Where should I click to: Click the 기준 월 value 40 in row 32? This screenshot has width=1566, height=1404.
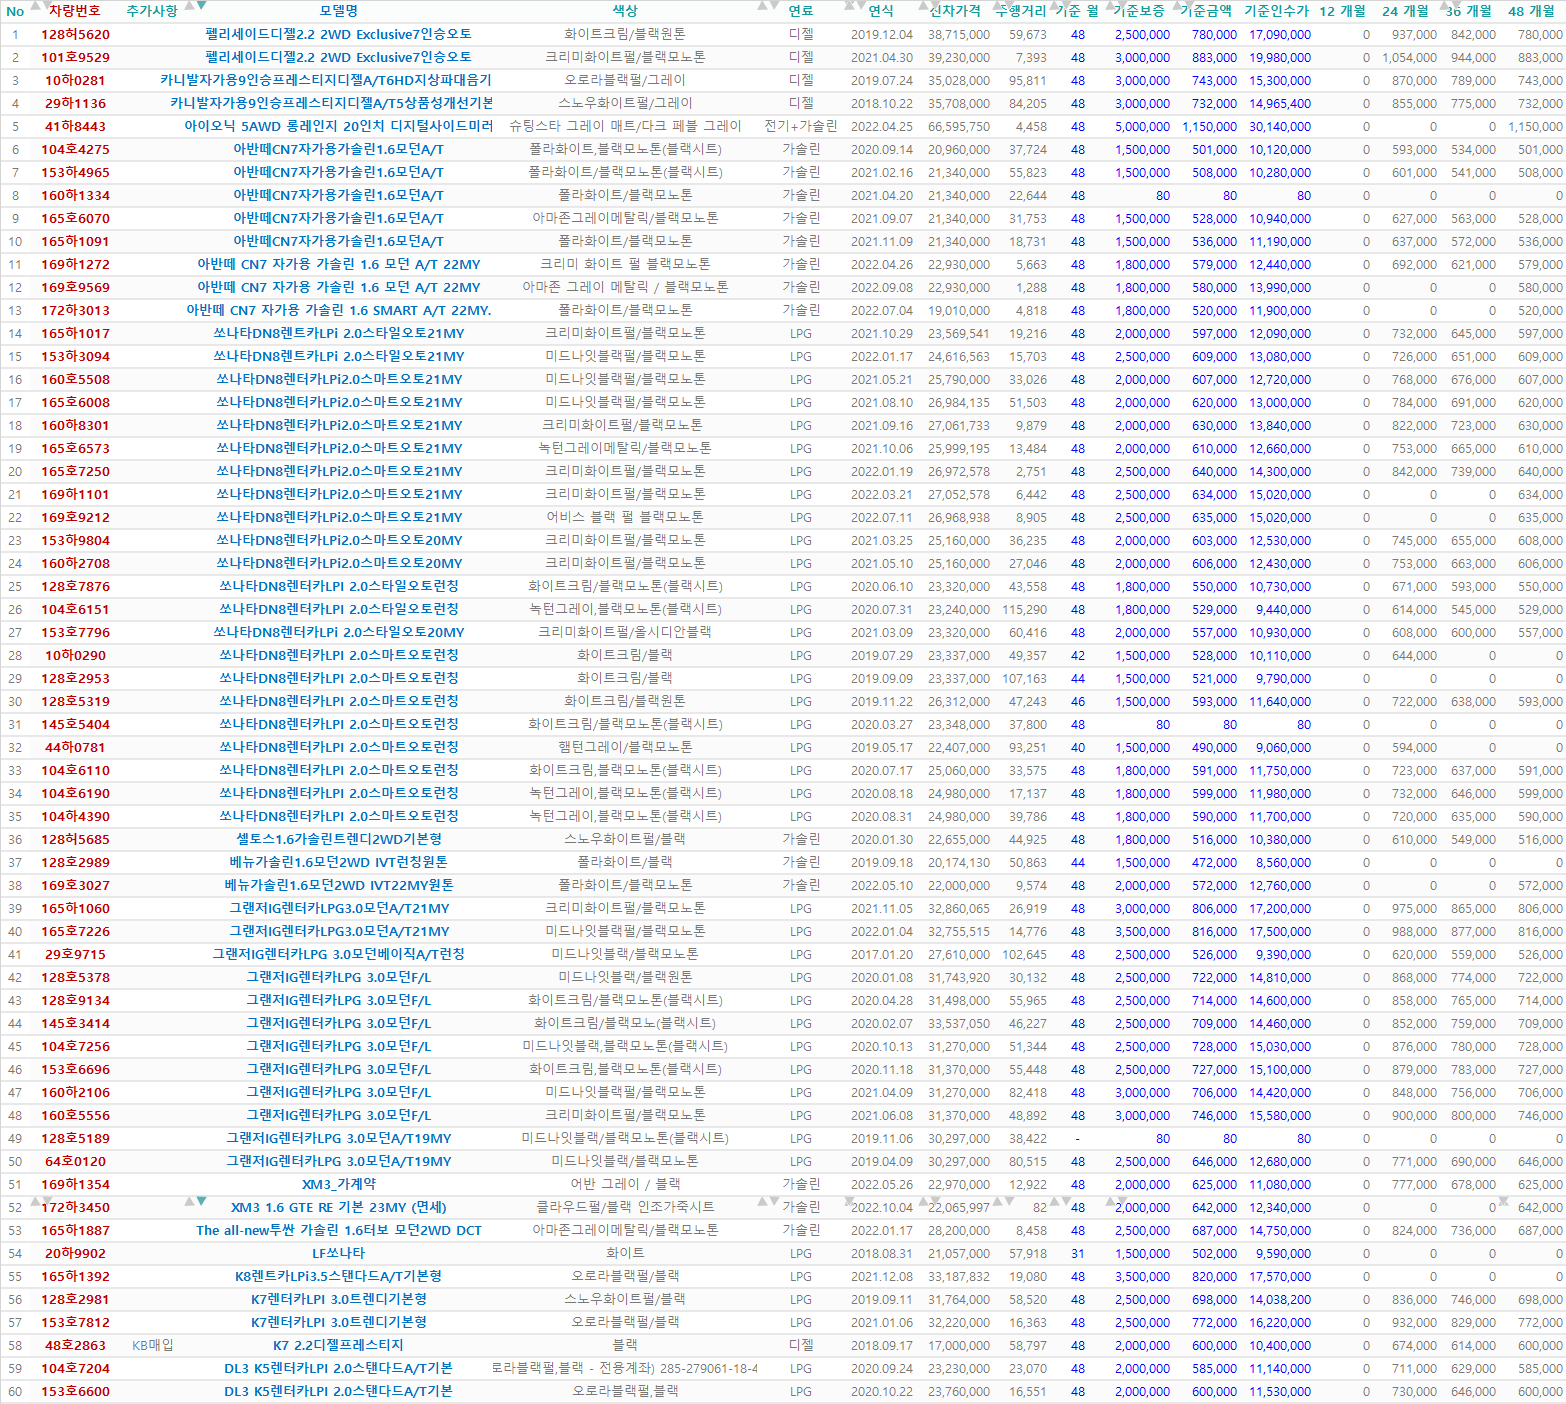pos(1078,748)
